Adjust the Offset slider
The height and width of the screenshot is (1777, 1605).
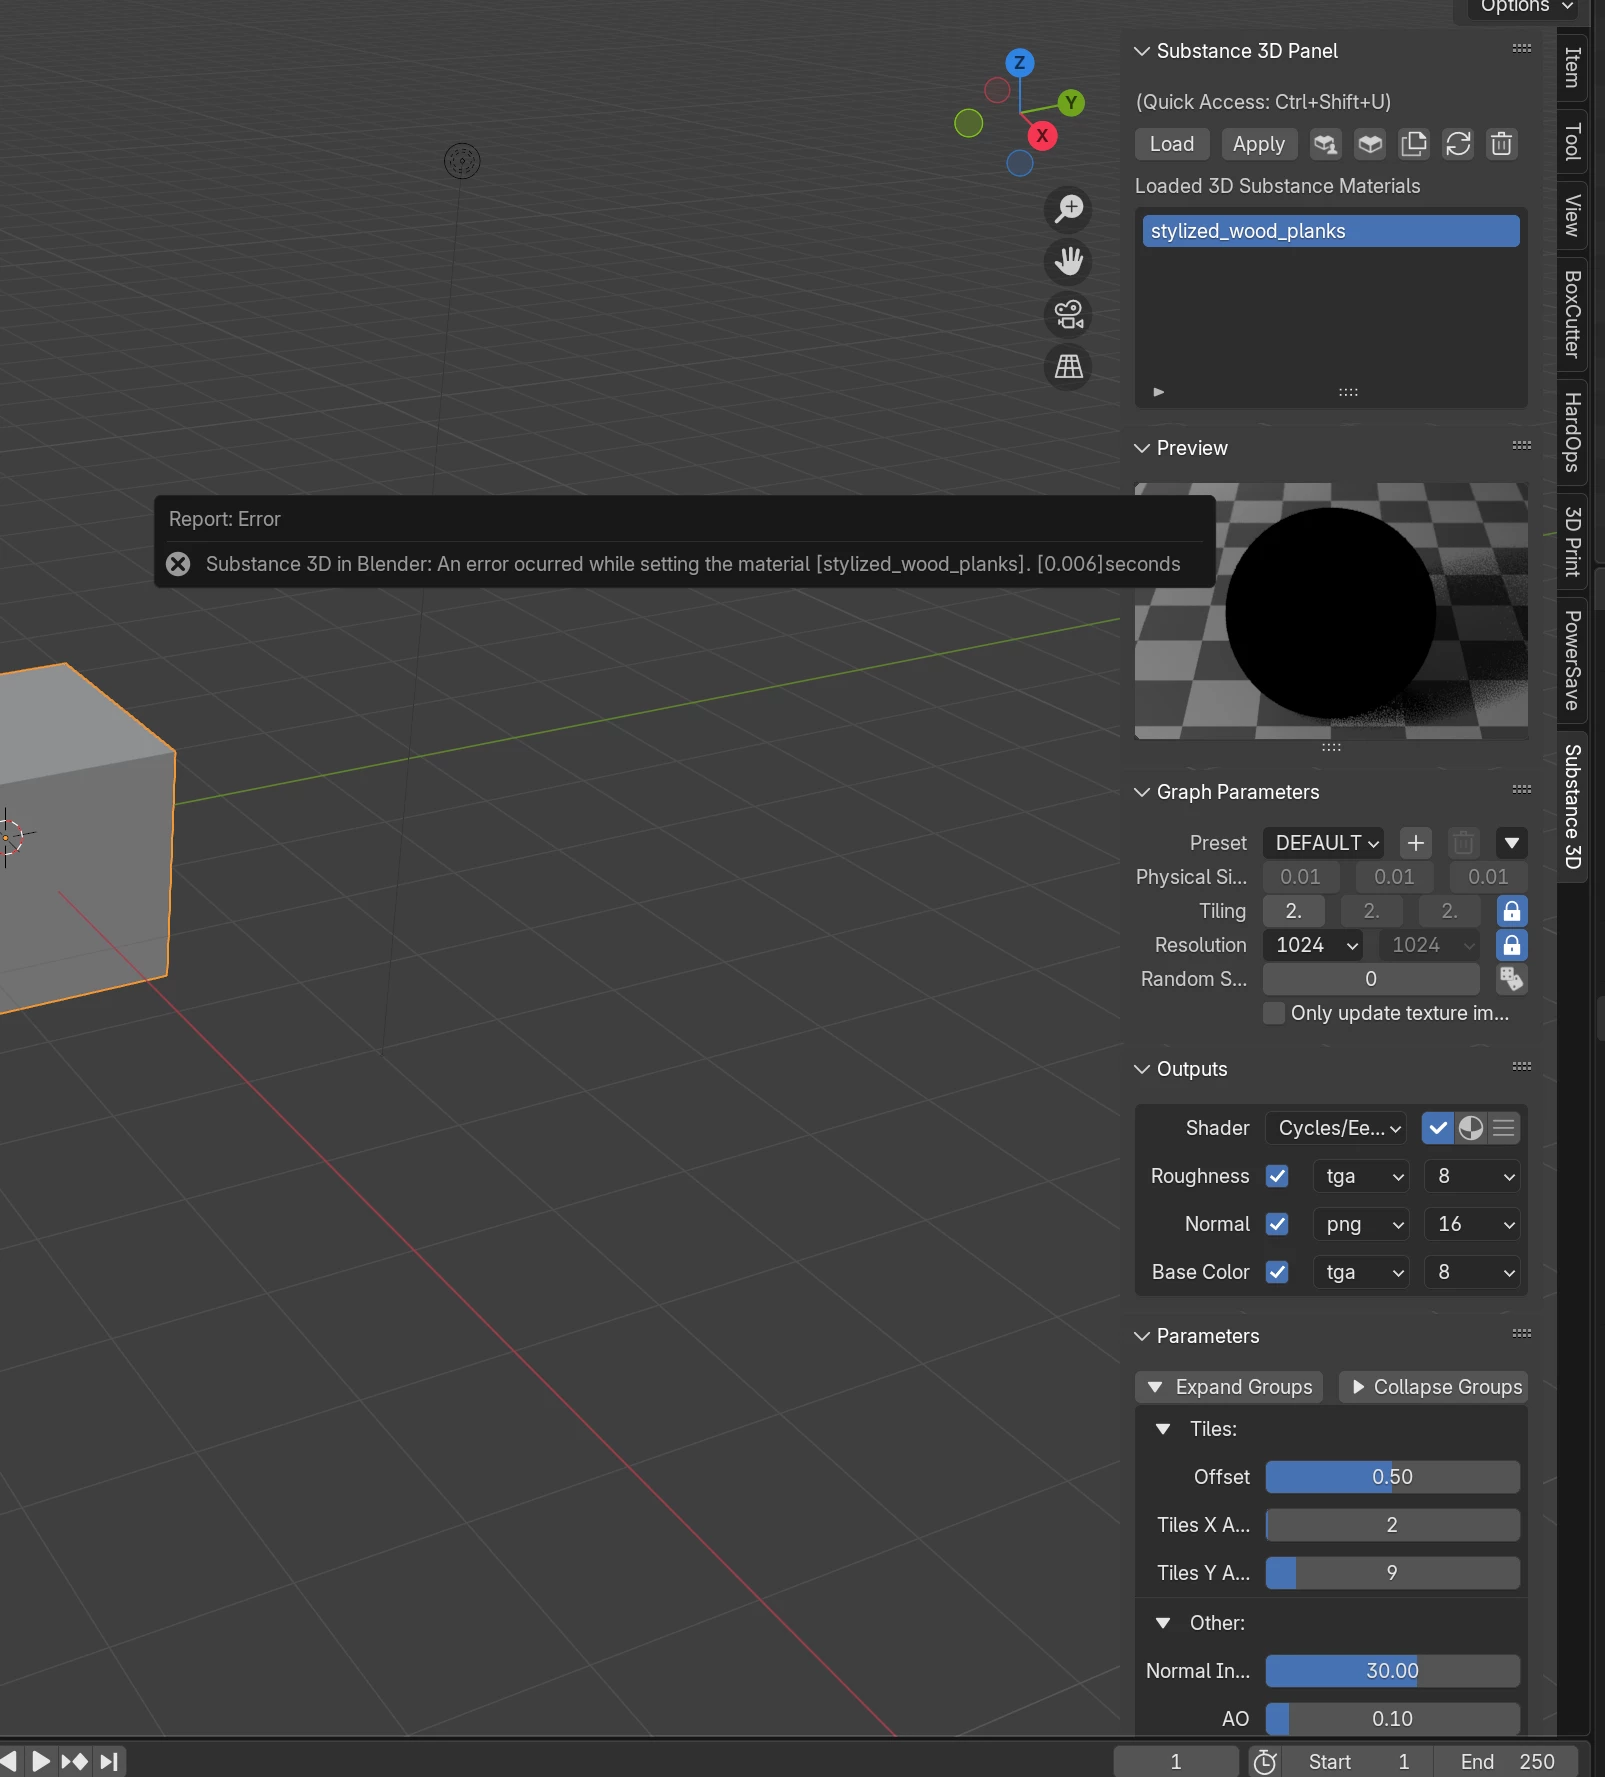[x=1393, y=1477]
